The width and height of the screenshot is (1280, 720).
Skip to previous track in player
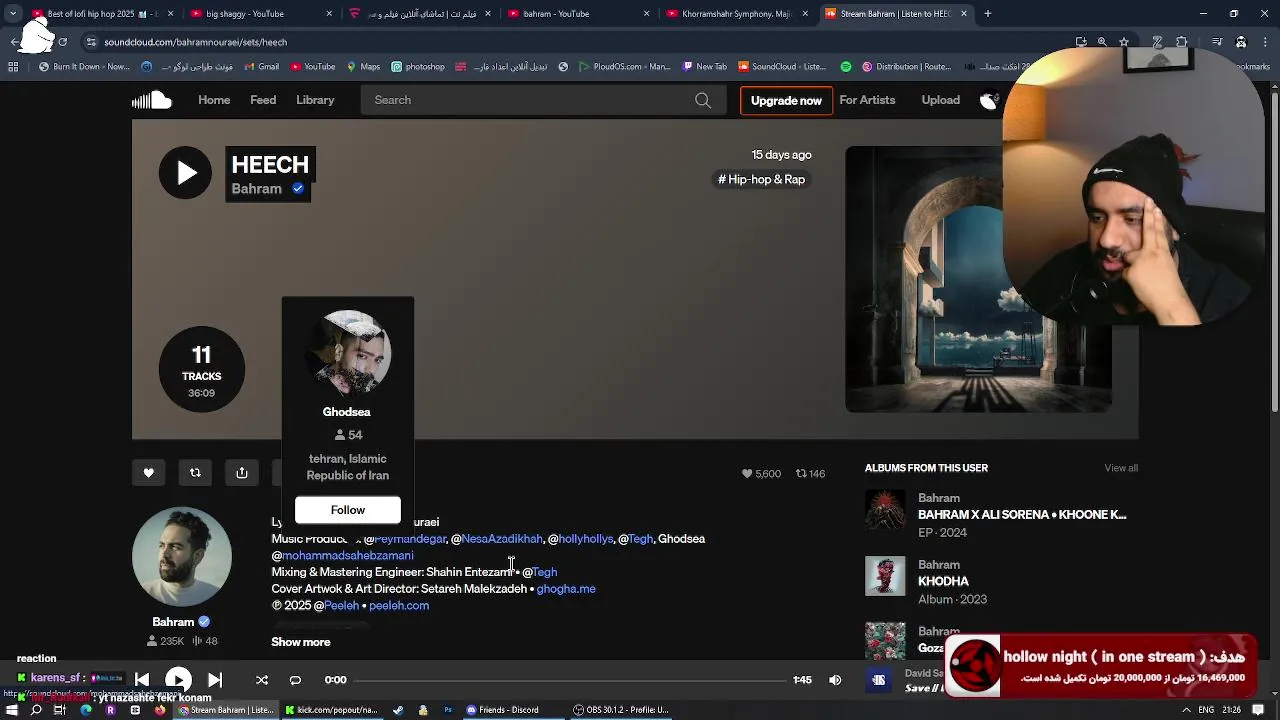pos(142,680)
